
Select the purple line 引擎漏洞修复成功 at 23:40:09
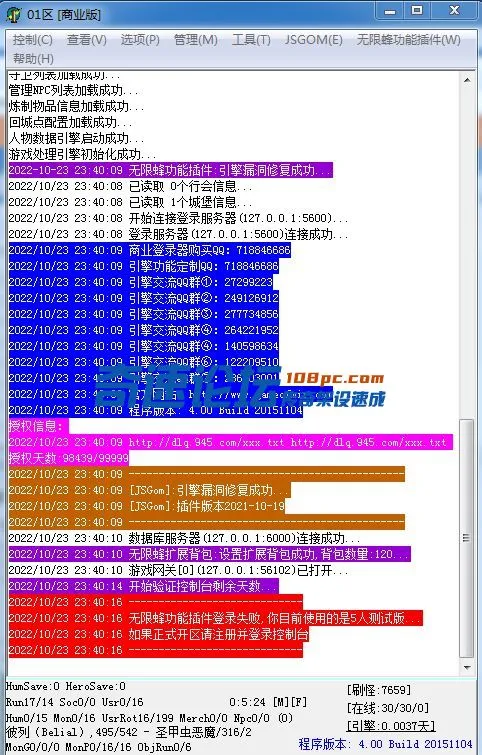coord(170,170)
